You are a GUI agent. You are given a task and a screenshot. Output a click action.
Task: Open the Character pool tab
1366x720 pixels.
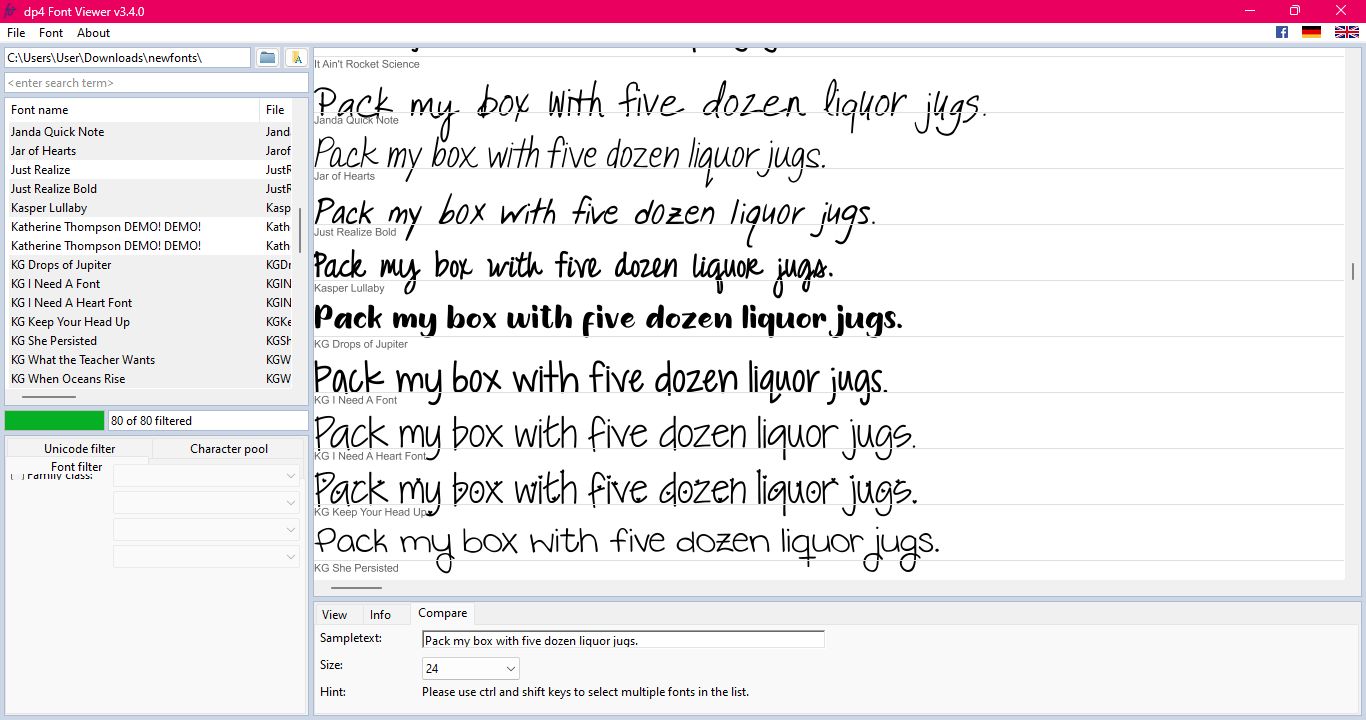(228, 448)
